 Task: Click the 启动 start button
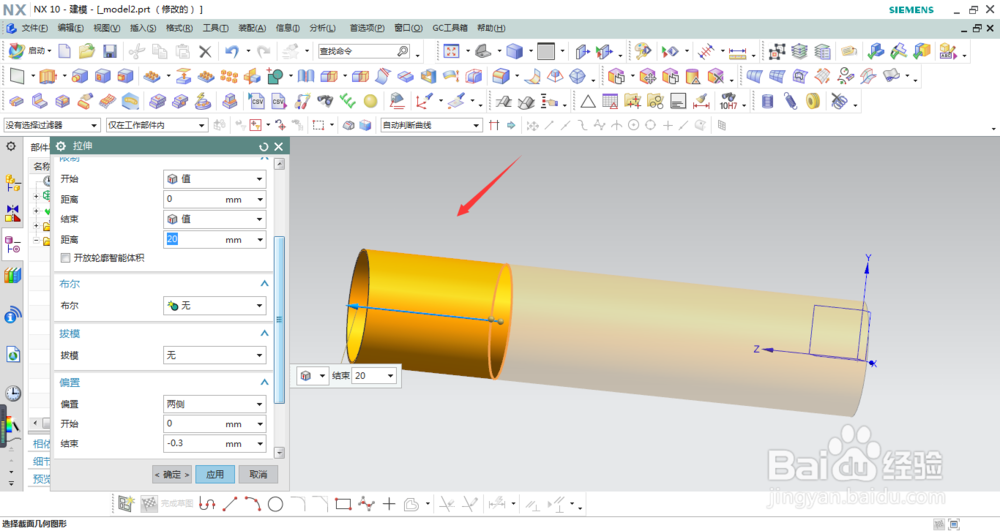click(29, 51)
